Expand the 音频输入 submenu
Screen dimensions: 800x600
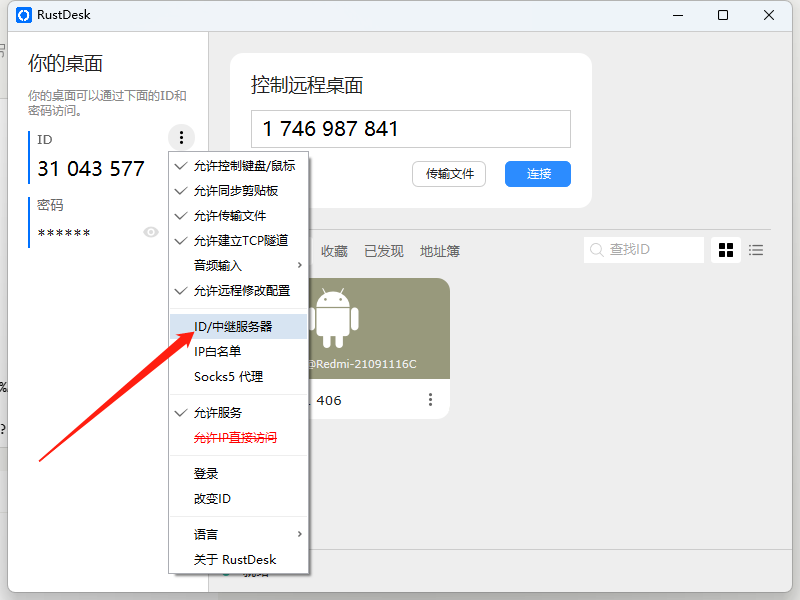pos(239,265)
